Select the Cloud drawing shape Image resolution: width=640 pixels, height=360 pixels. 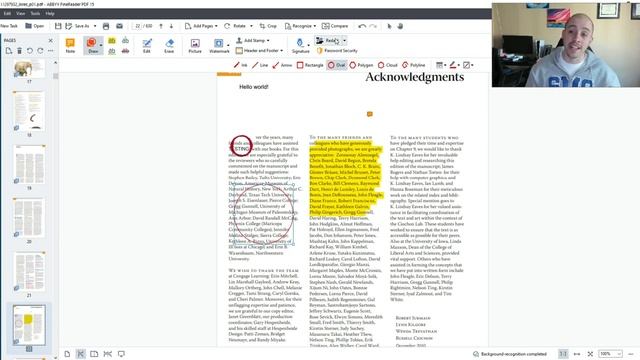pyautogui.click(x=387, y=65)
